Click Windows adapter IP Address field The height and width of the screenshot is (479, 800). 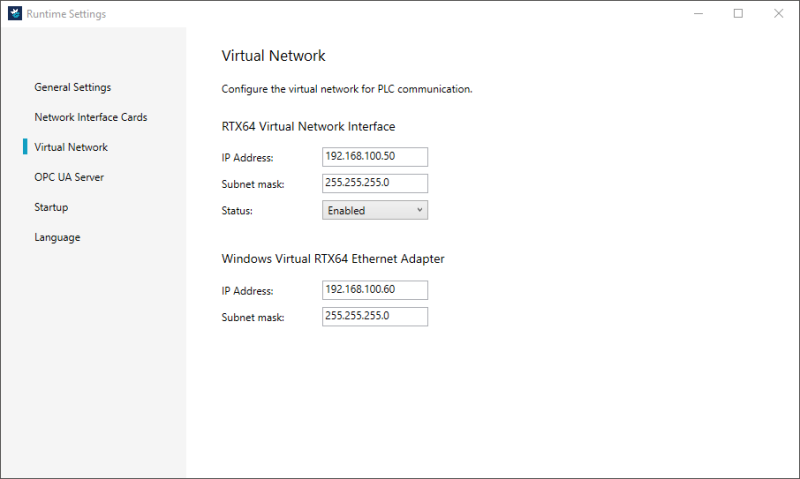click(375, 290)
